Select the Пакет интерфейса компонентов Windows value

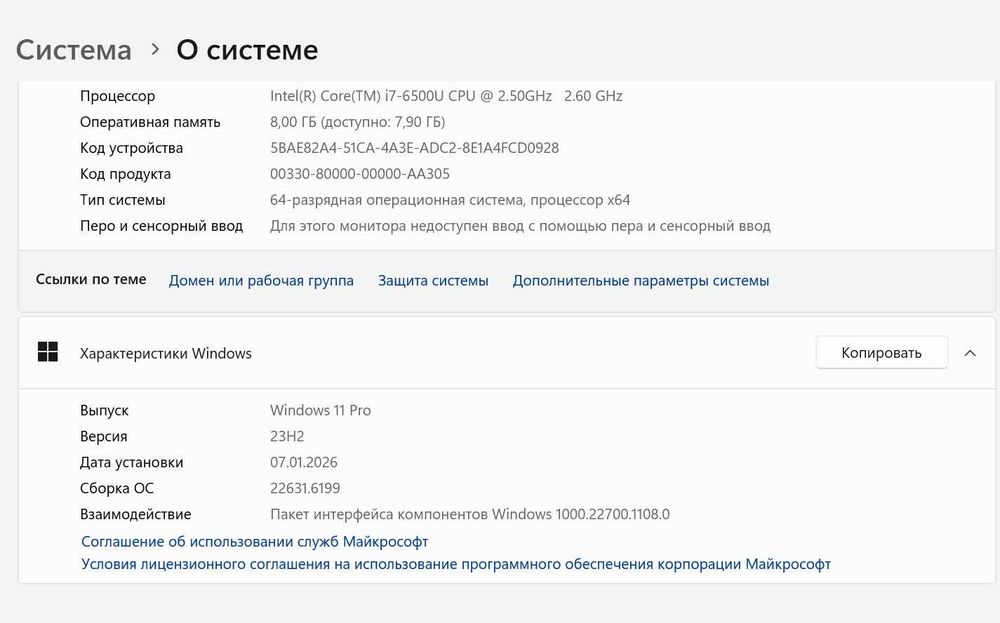tap(470, 514)
